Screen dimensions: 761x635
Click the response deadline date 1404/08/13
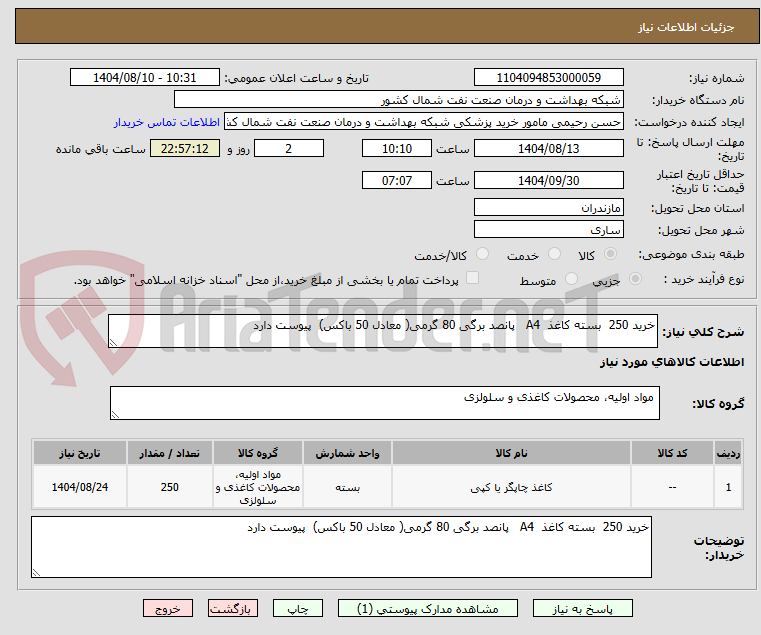pyautogui.click(x=548, y=149)
